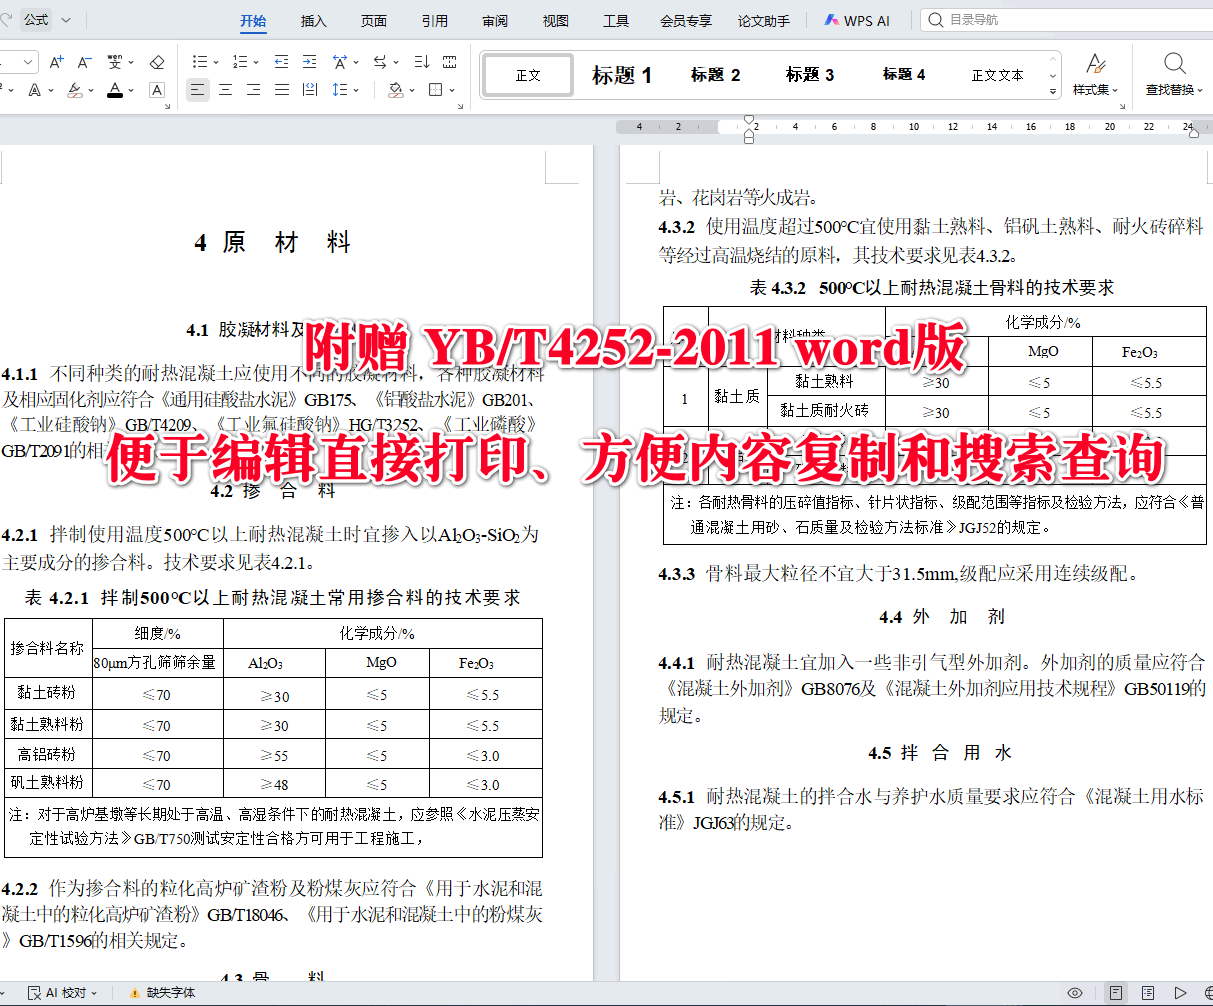Screen dimensions: 1213x1006
Task: Expand the styles gallery
Action: (1053, 91)
